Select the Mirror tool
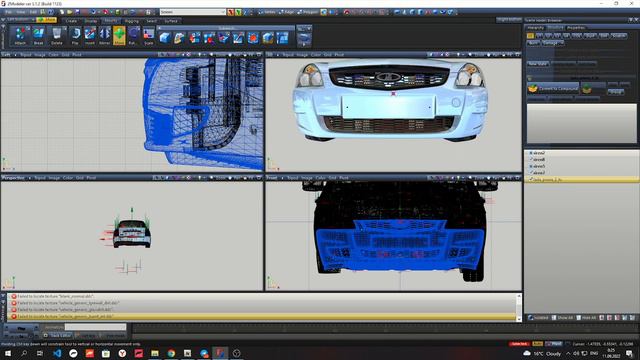The width and height of the screenshot is (640, 360). point(104,36)
